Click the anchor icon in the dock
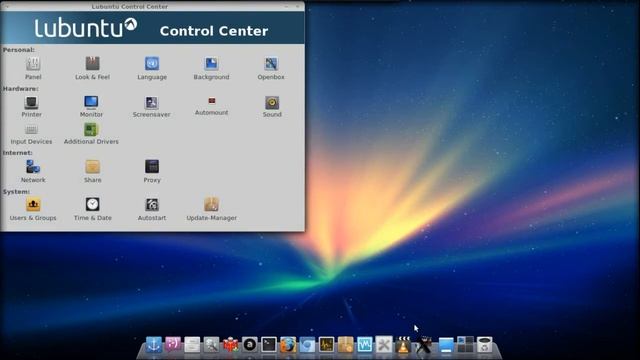Image resolution: width=640 pixels, height=360 pixels. click(154, 345)
